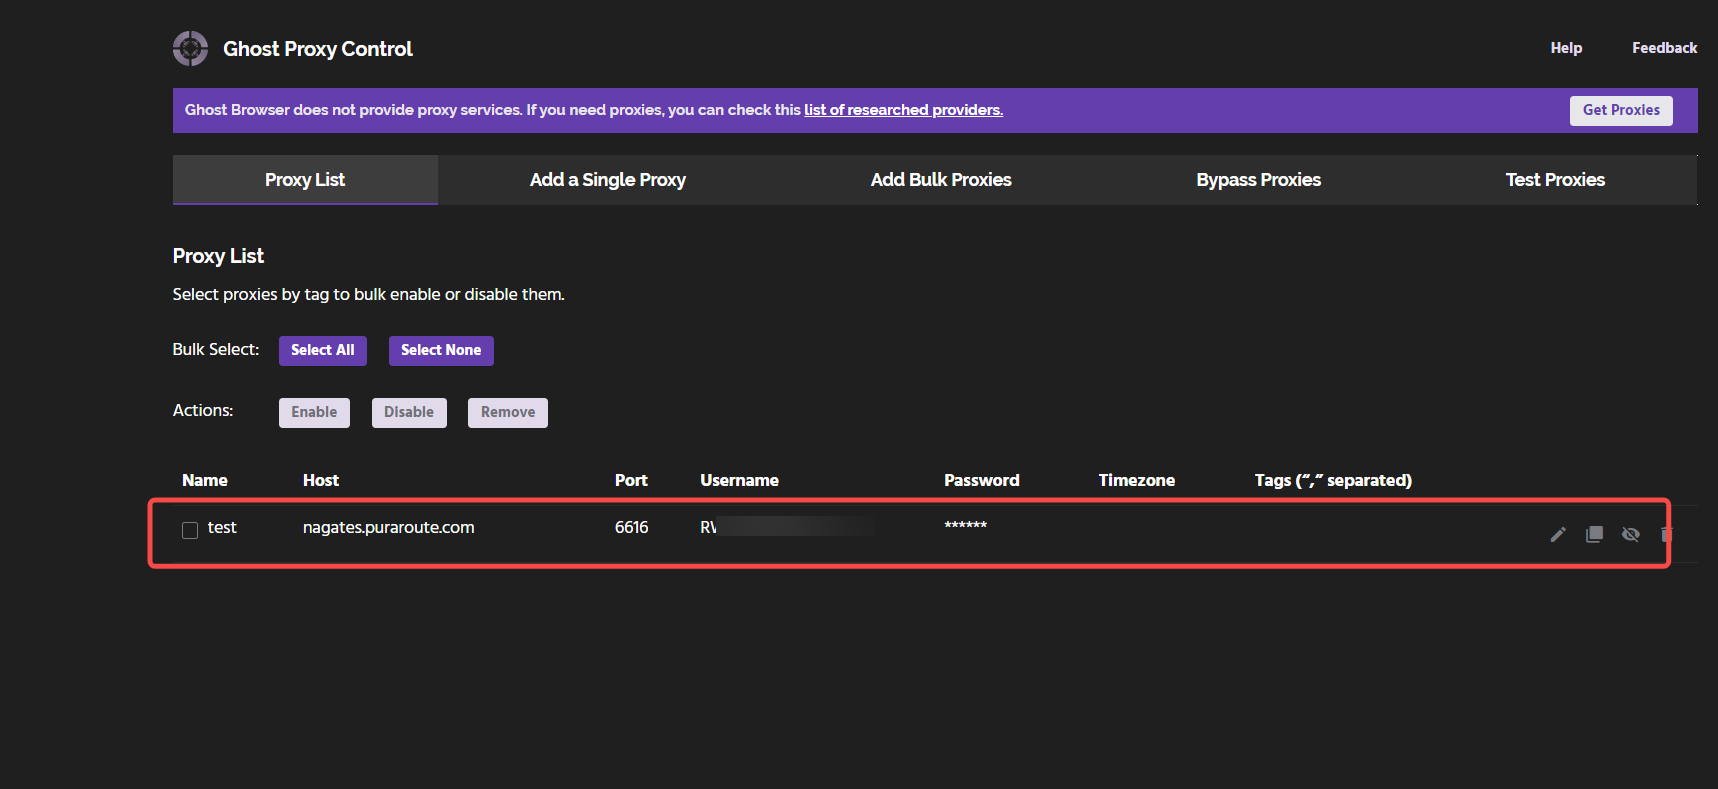Click the Username column header
Screen dimensions: 1718x789
[739, 481]
